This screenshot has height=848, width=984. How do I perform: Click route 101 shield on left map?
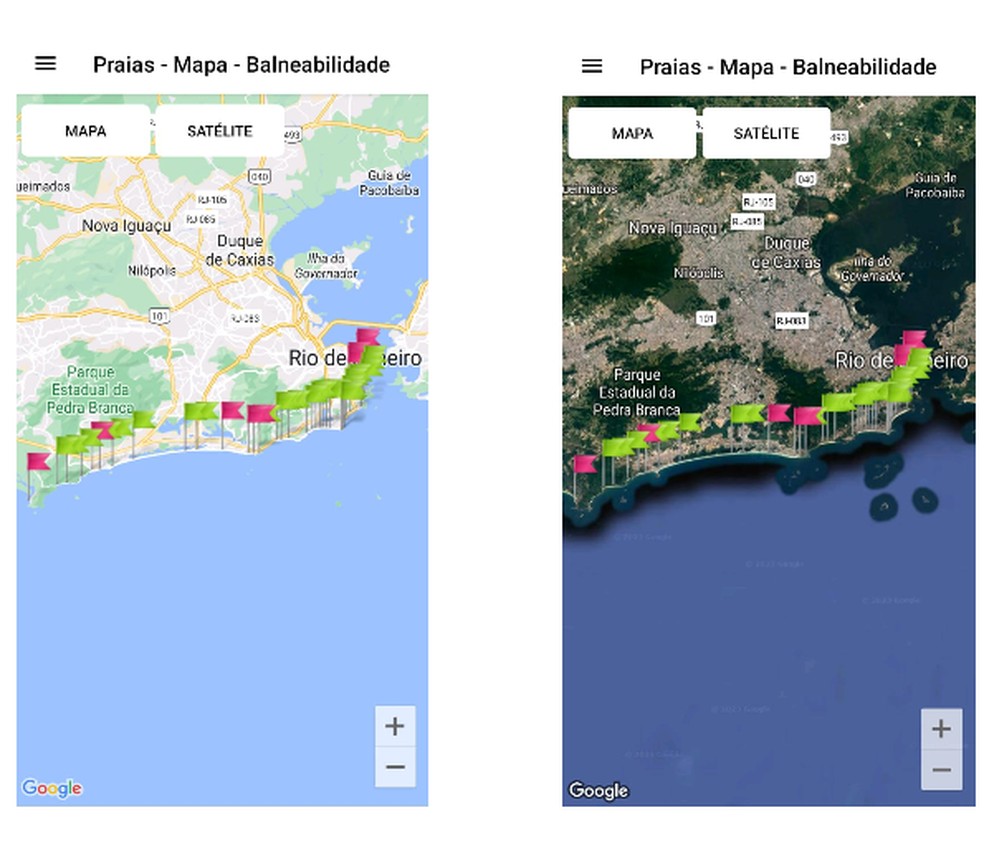click(x=159, y=316)
